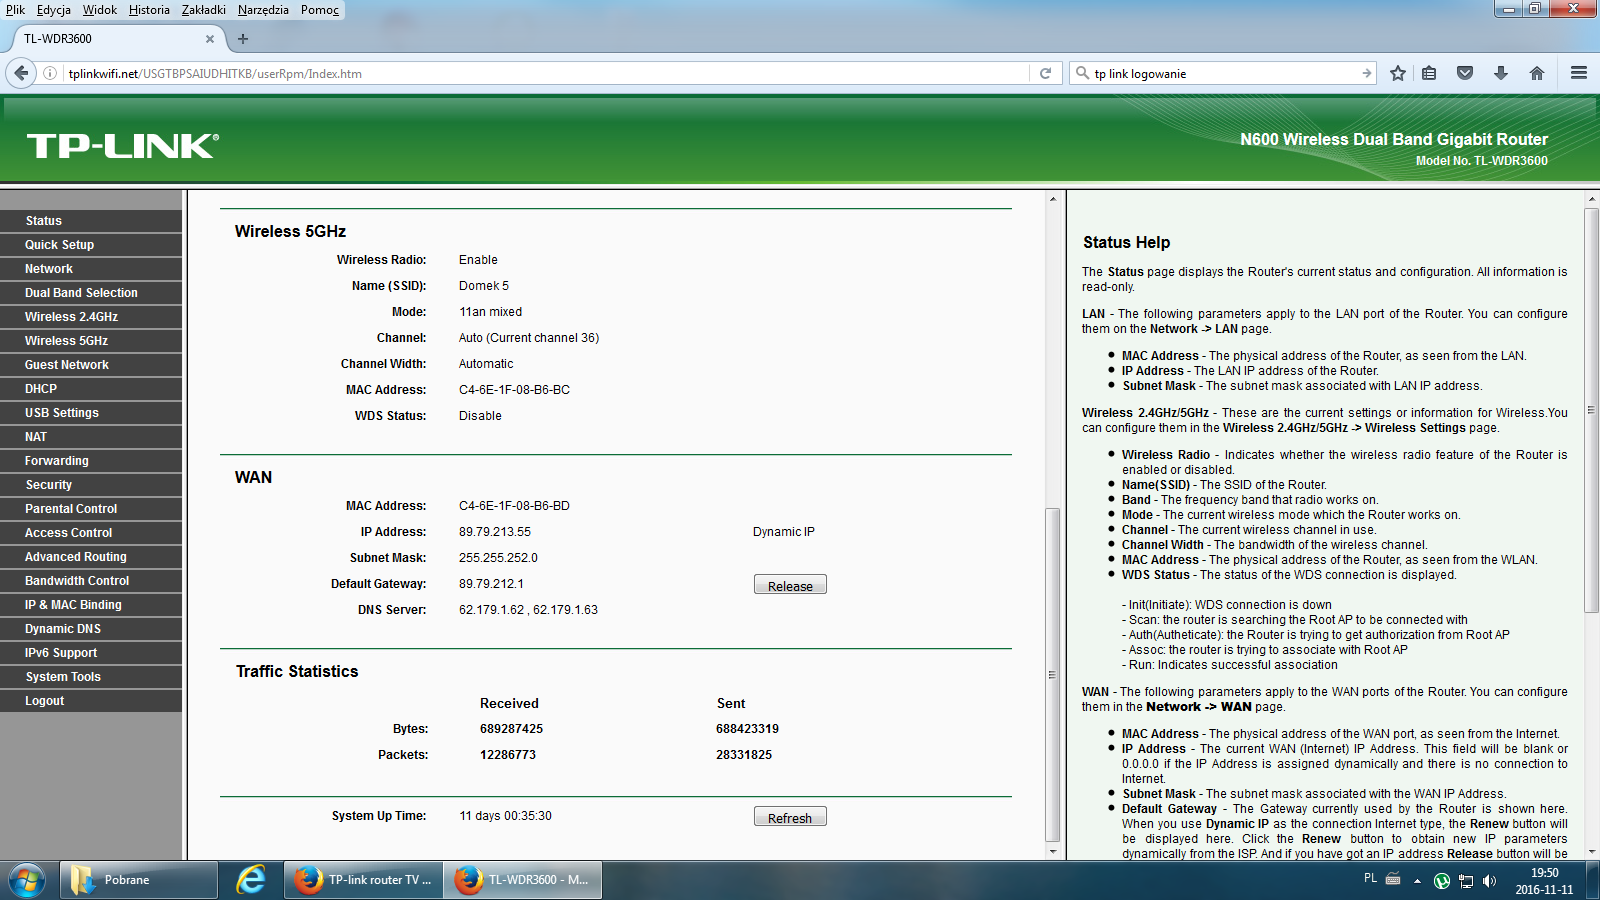Open the Plik menu
The image size is (1600, 900).
15,10
